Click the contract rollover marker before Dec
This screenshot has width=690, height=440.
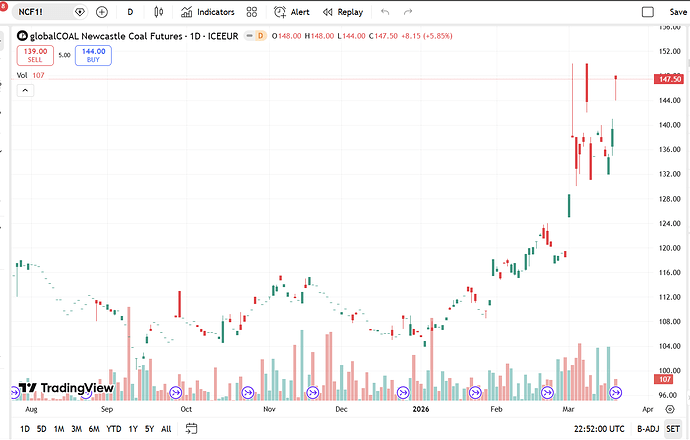click(312, 392)
